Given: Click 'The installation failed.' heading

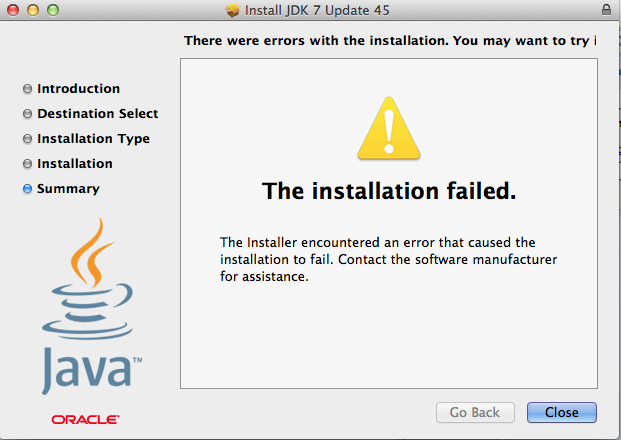Looking at the screenshot, I should coord(389,191).
